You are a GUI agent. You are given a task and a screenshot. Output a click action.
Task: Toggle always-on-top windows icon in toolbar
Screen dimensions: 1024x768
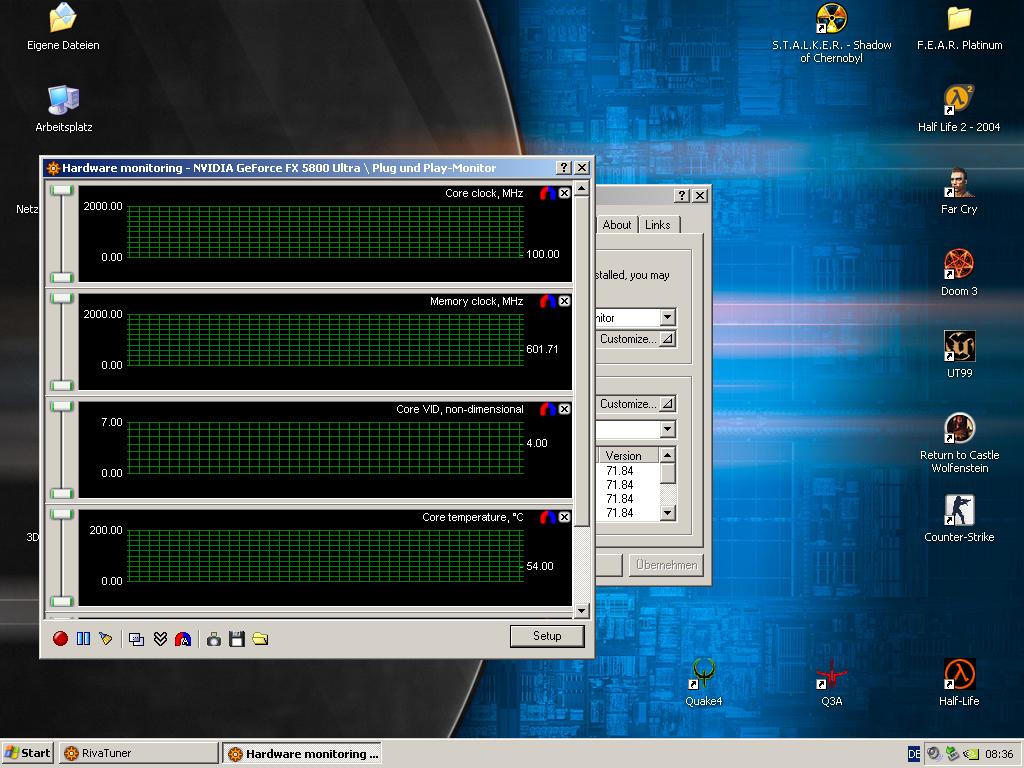(136, 639)
